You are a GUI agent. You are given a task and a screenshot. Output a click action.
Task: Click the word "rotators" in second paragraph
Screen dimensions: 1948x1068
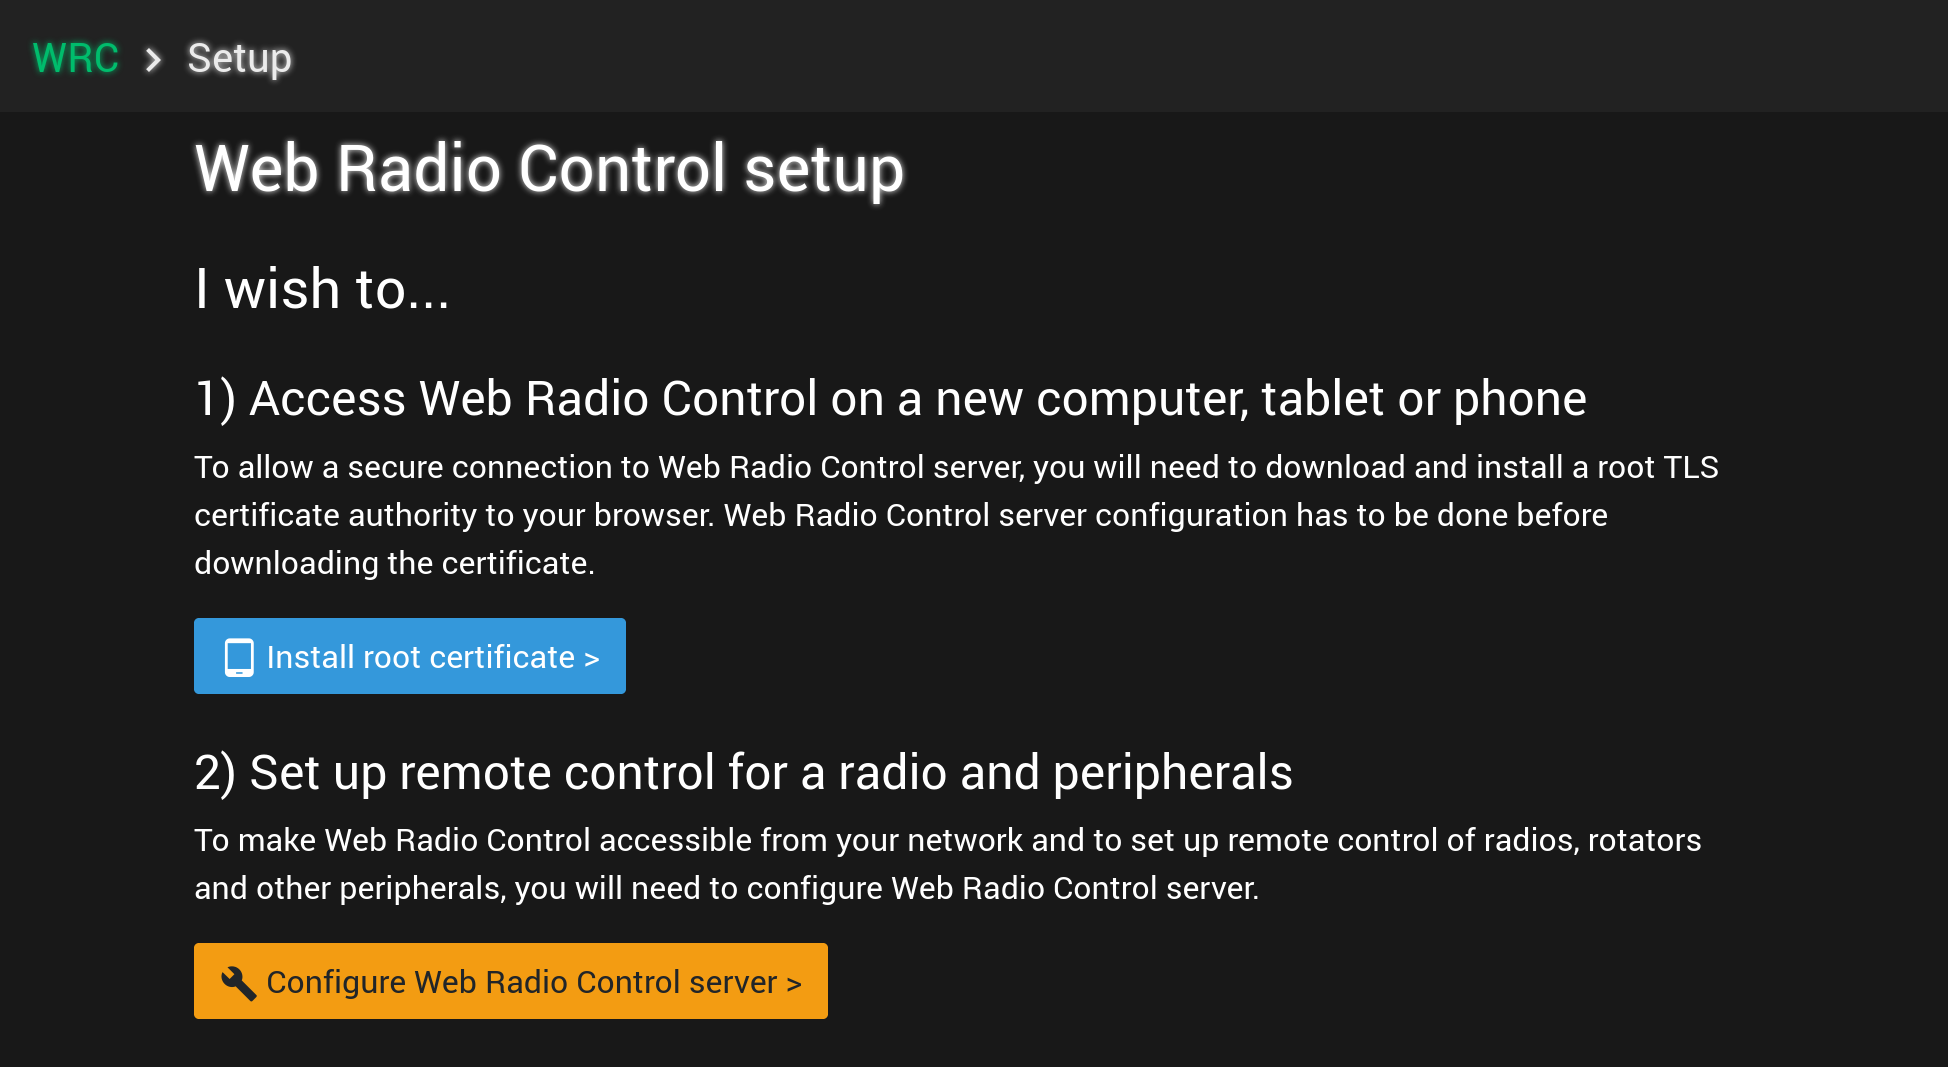pyautogui.click(x=1644, y=840)
